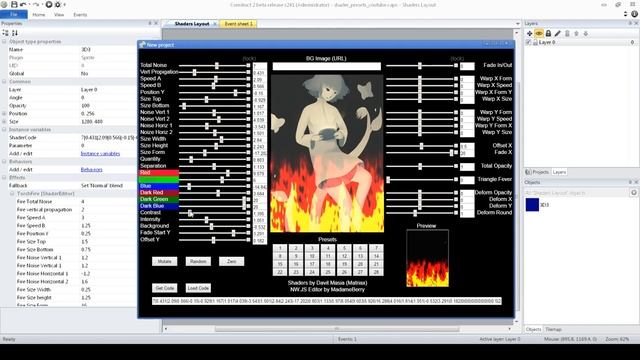
Task: Add a new layer with the plus icon
Action: pyautogui.click(x=529, y=33)
